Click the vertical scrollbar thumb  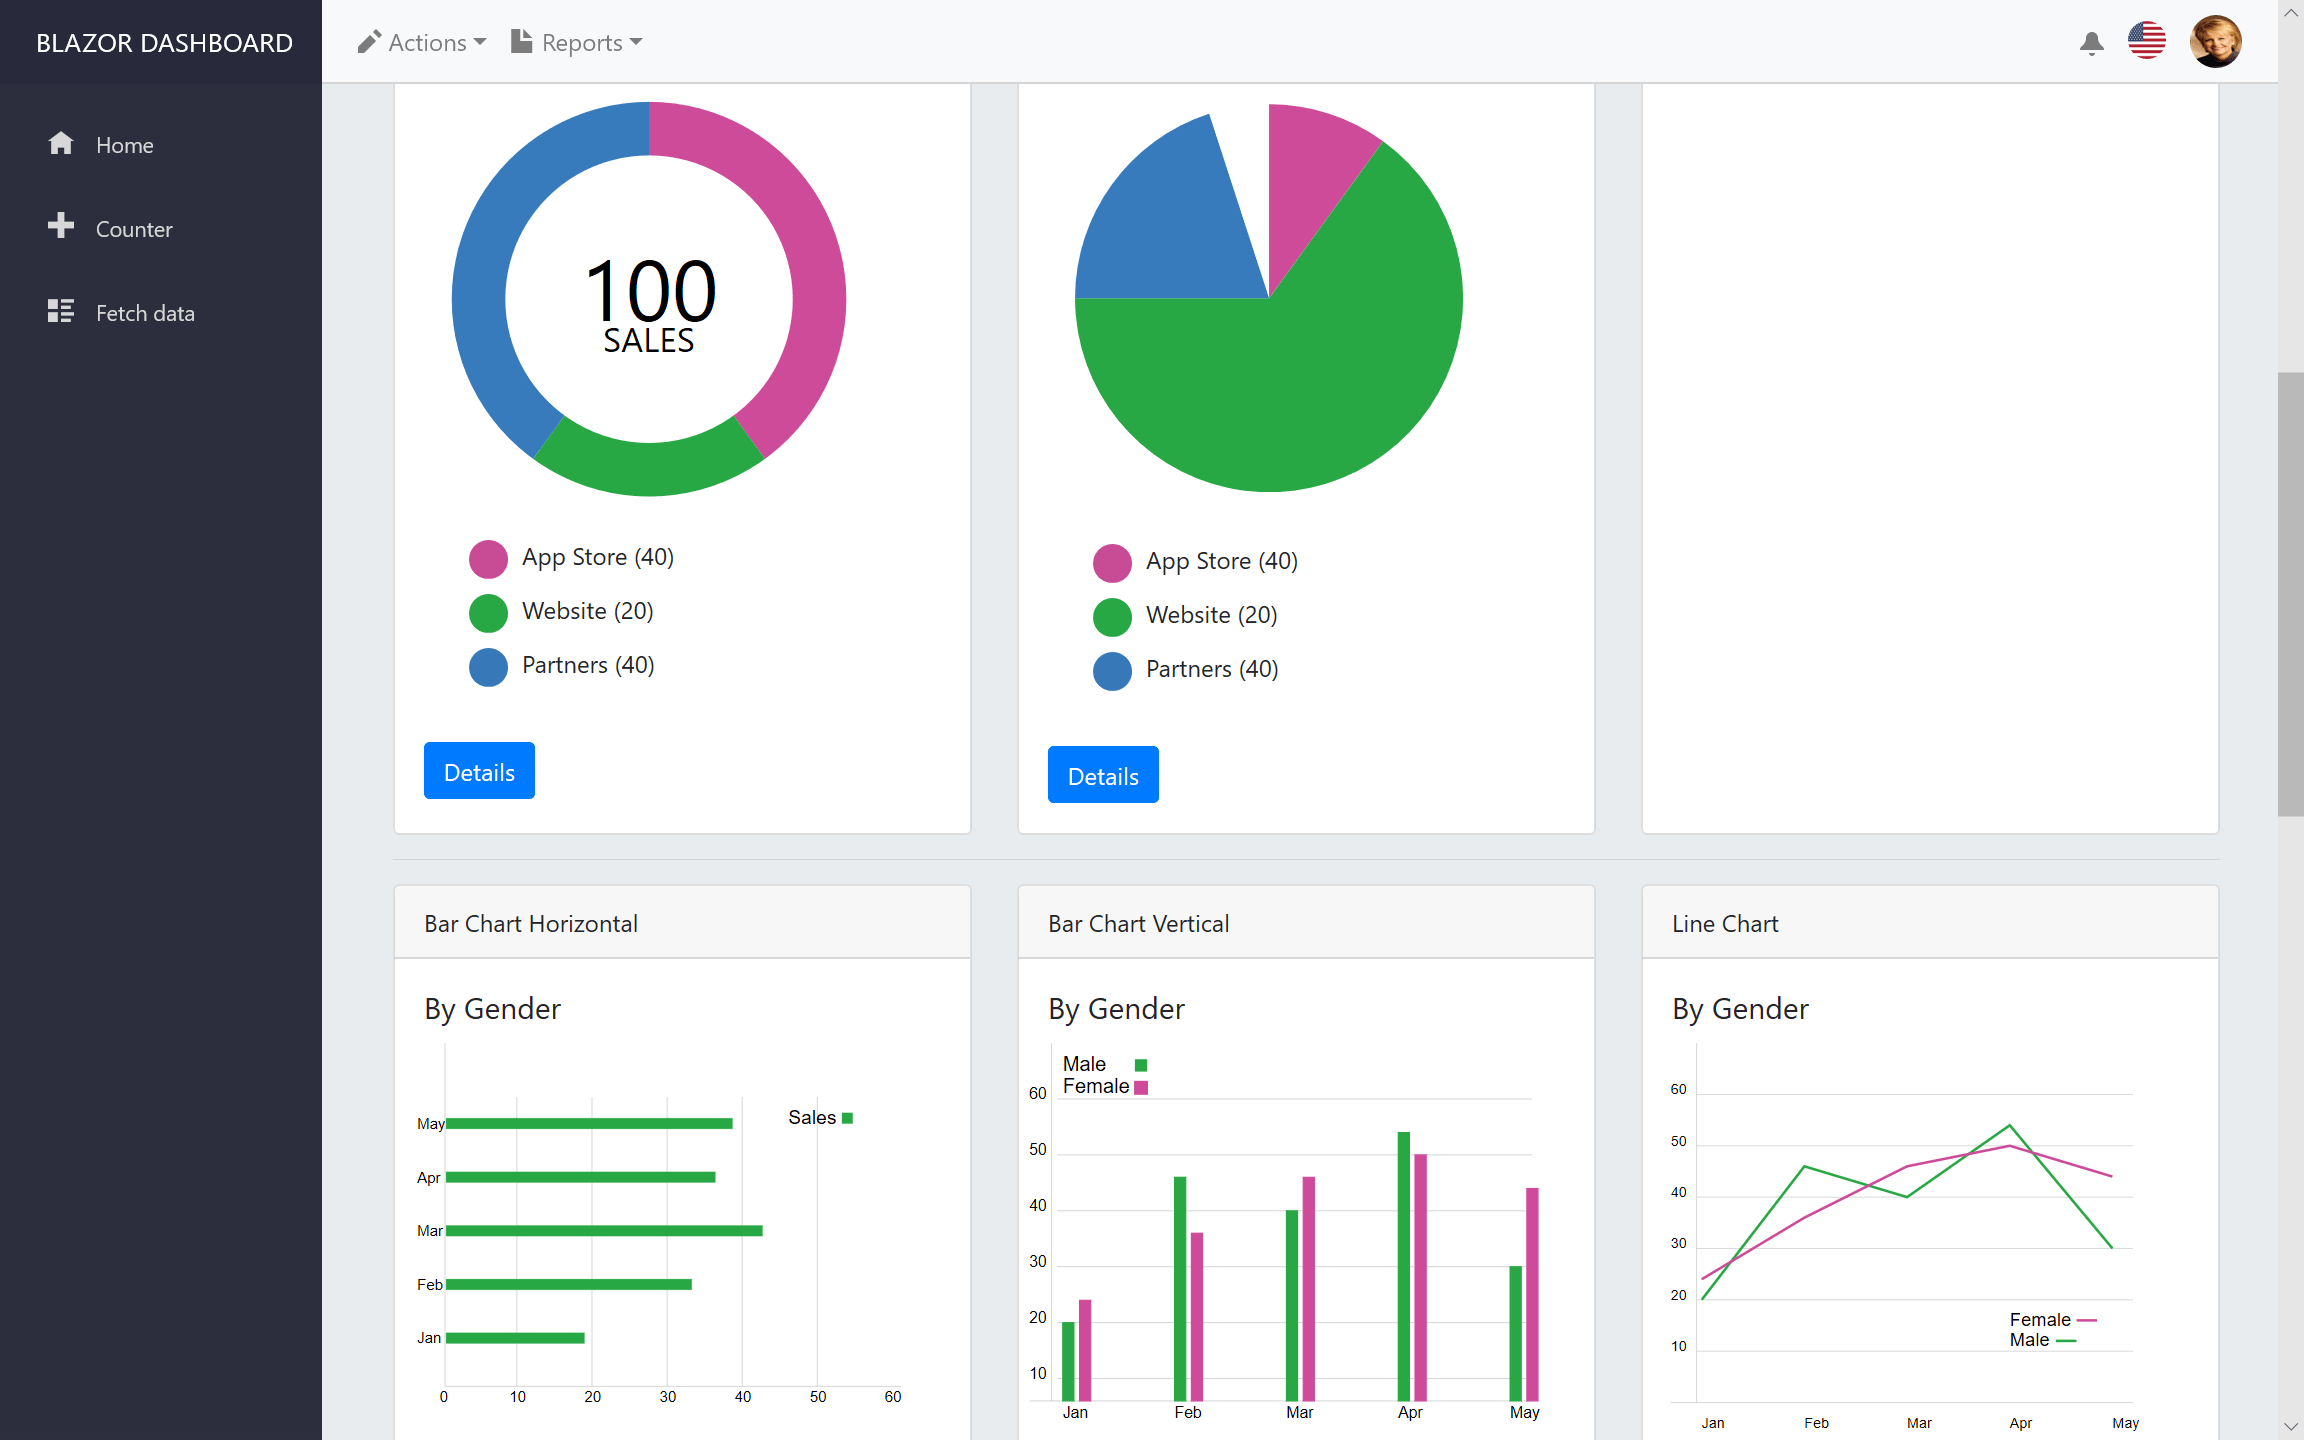coord(2290,594)
